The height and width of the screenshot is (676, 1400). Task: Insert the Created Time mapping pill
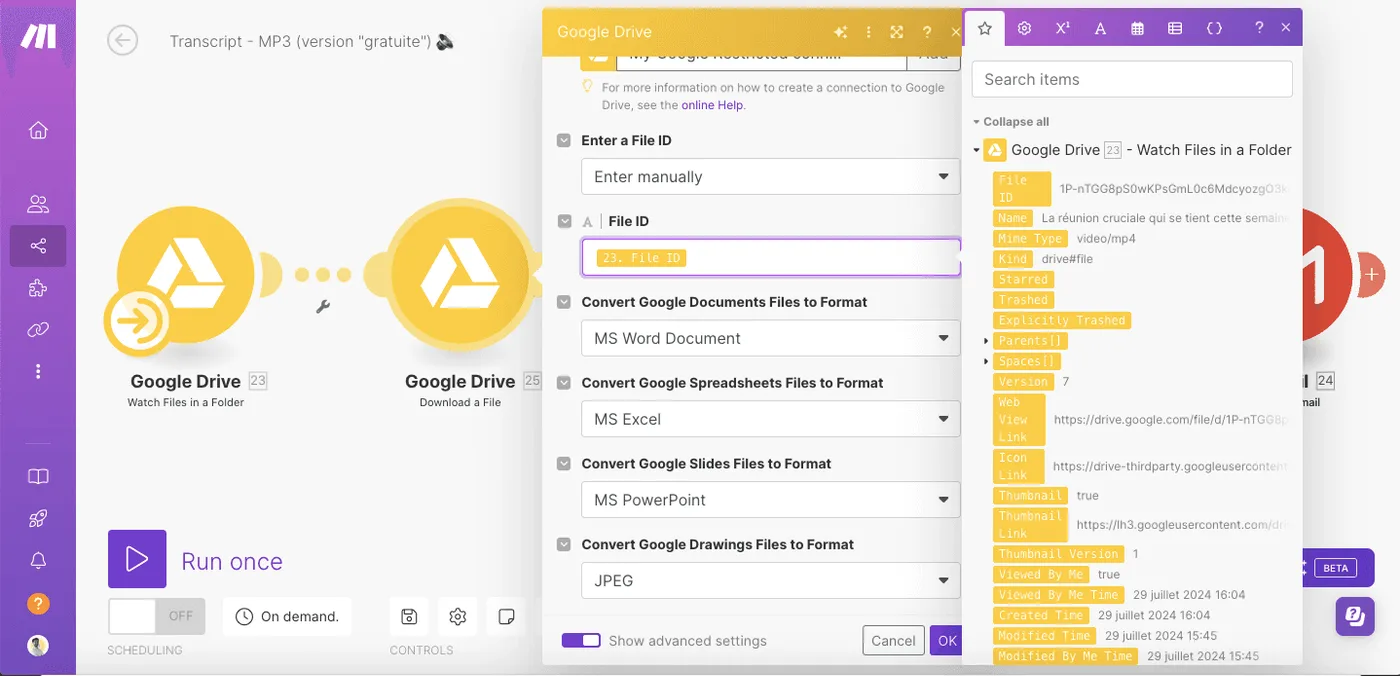tap(1041, 615)
